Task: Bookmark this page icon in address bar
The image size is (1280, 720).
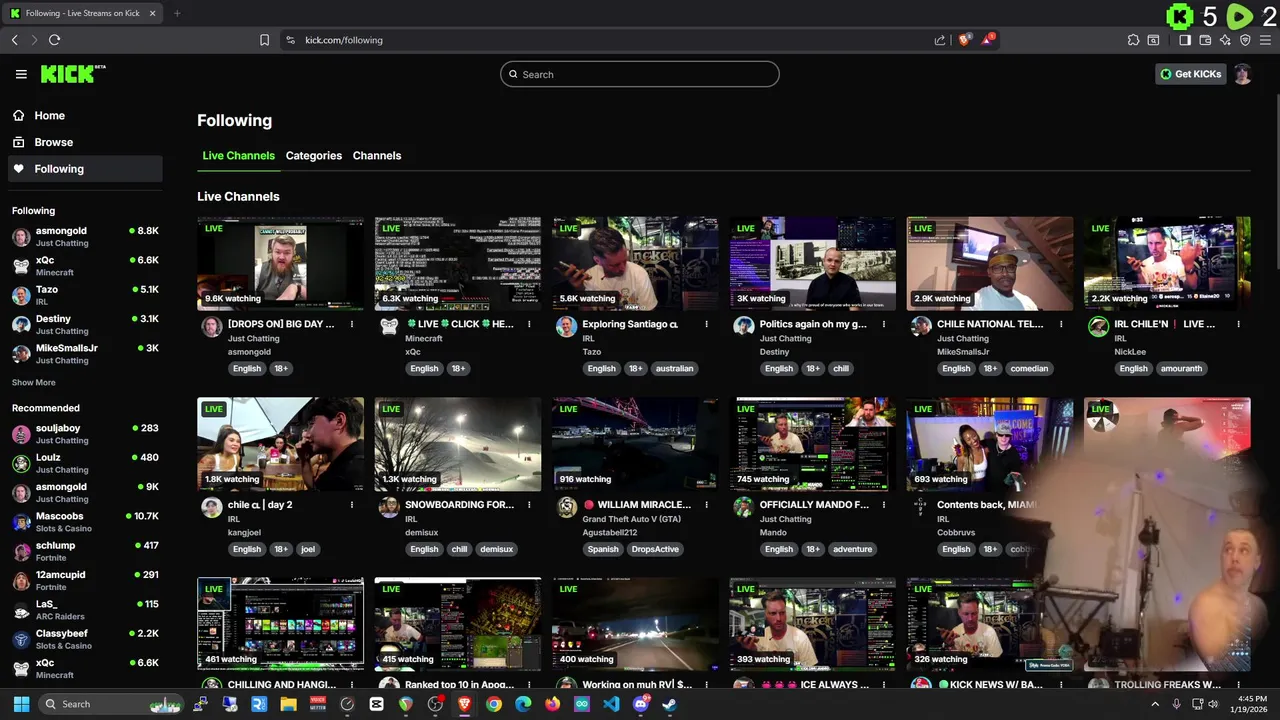Action: click(264, 40)
